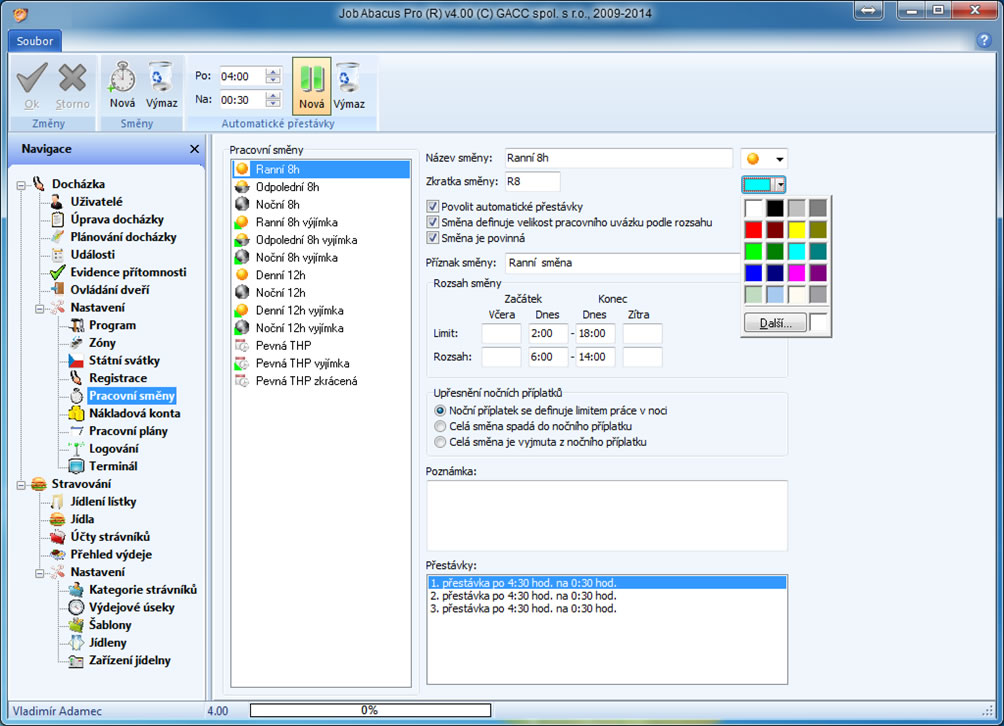Click the Zkratka směny field R8

pos(532,181)
